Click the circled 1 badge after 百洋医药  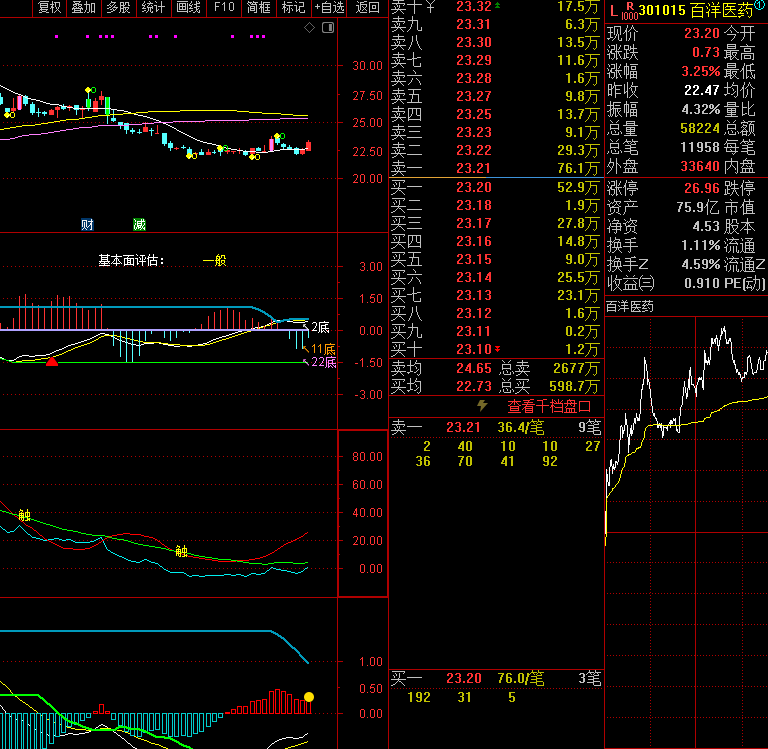(760, 6)
